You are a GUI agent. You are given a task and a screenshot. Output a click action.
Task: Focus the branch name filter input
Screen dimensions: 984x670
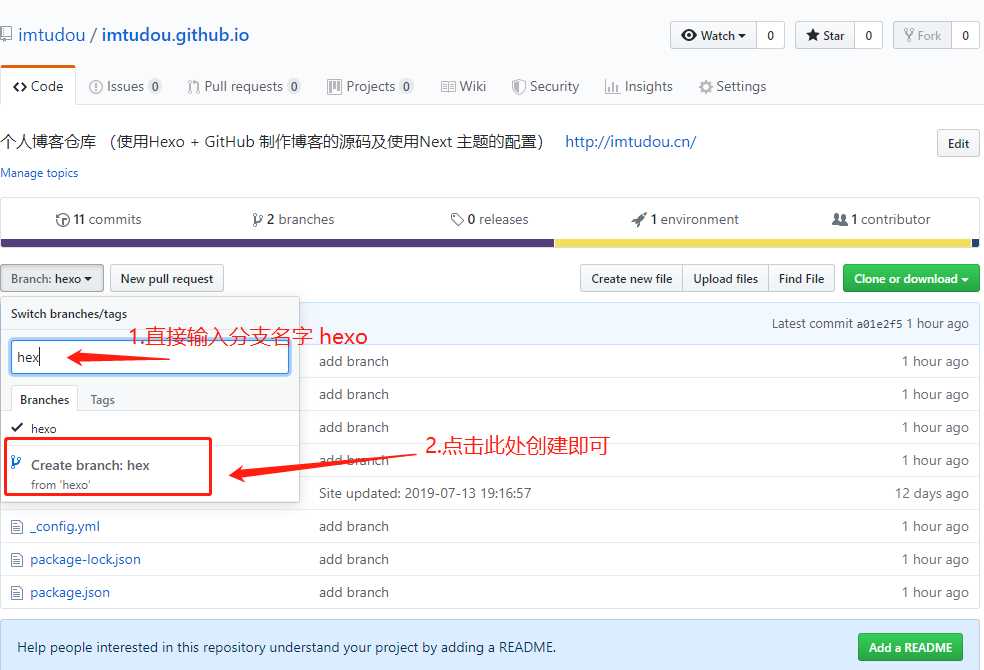(x=149, y=358)
